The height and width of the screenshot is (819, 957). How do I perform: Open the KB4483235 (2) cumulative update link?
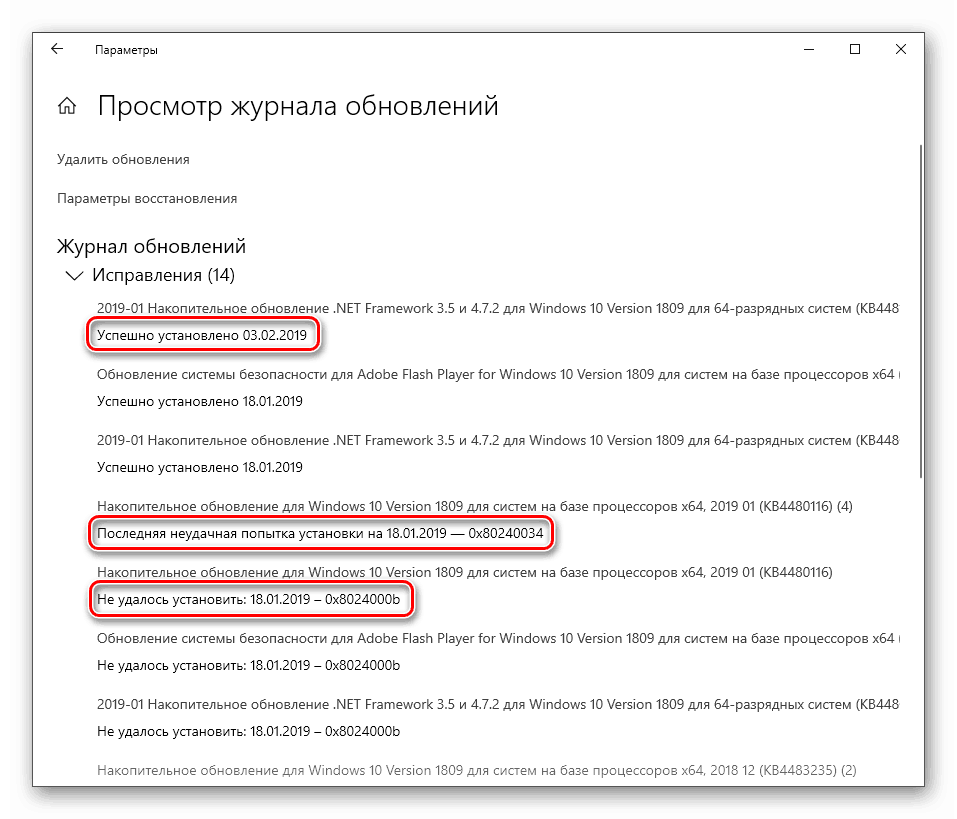477,770
